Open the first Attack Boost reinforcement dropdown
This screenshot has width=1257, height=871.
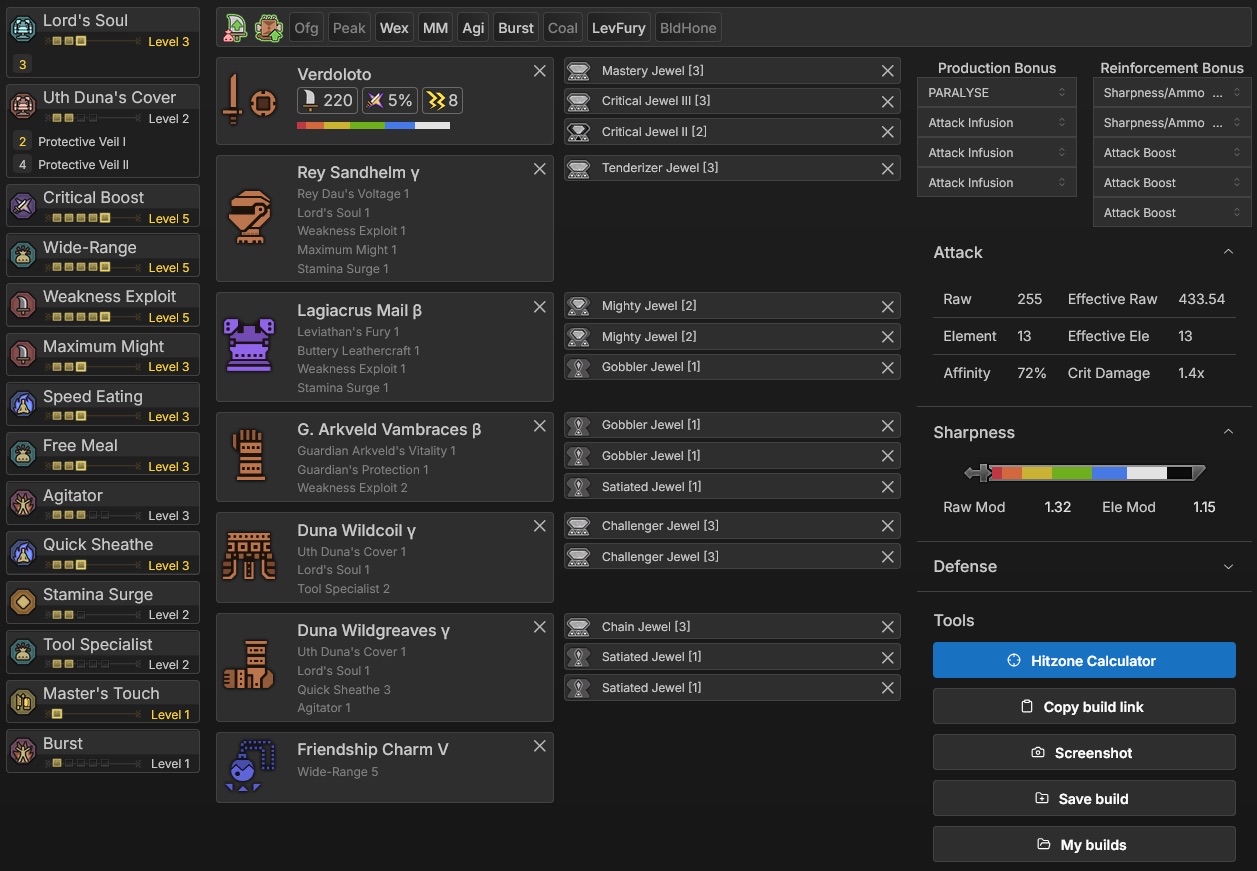click(1172, 152)
